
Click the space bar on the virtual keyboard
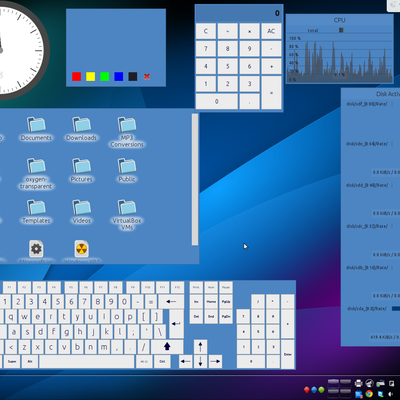(x=87, y=361)
